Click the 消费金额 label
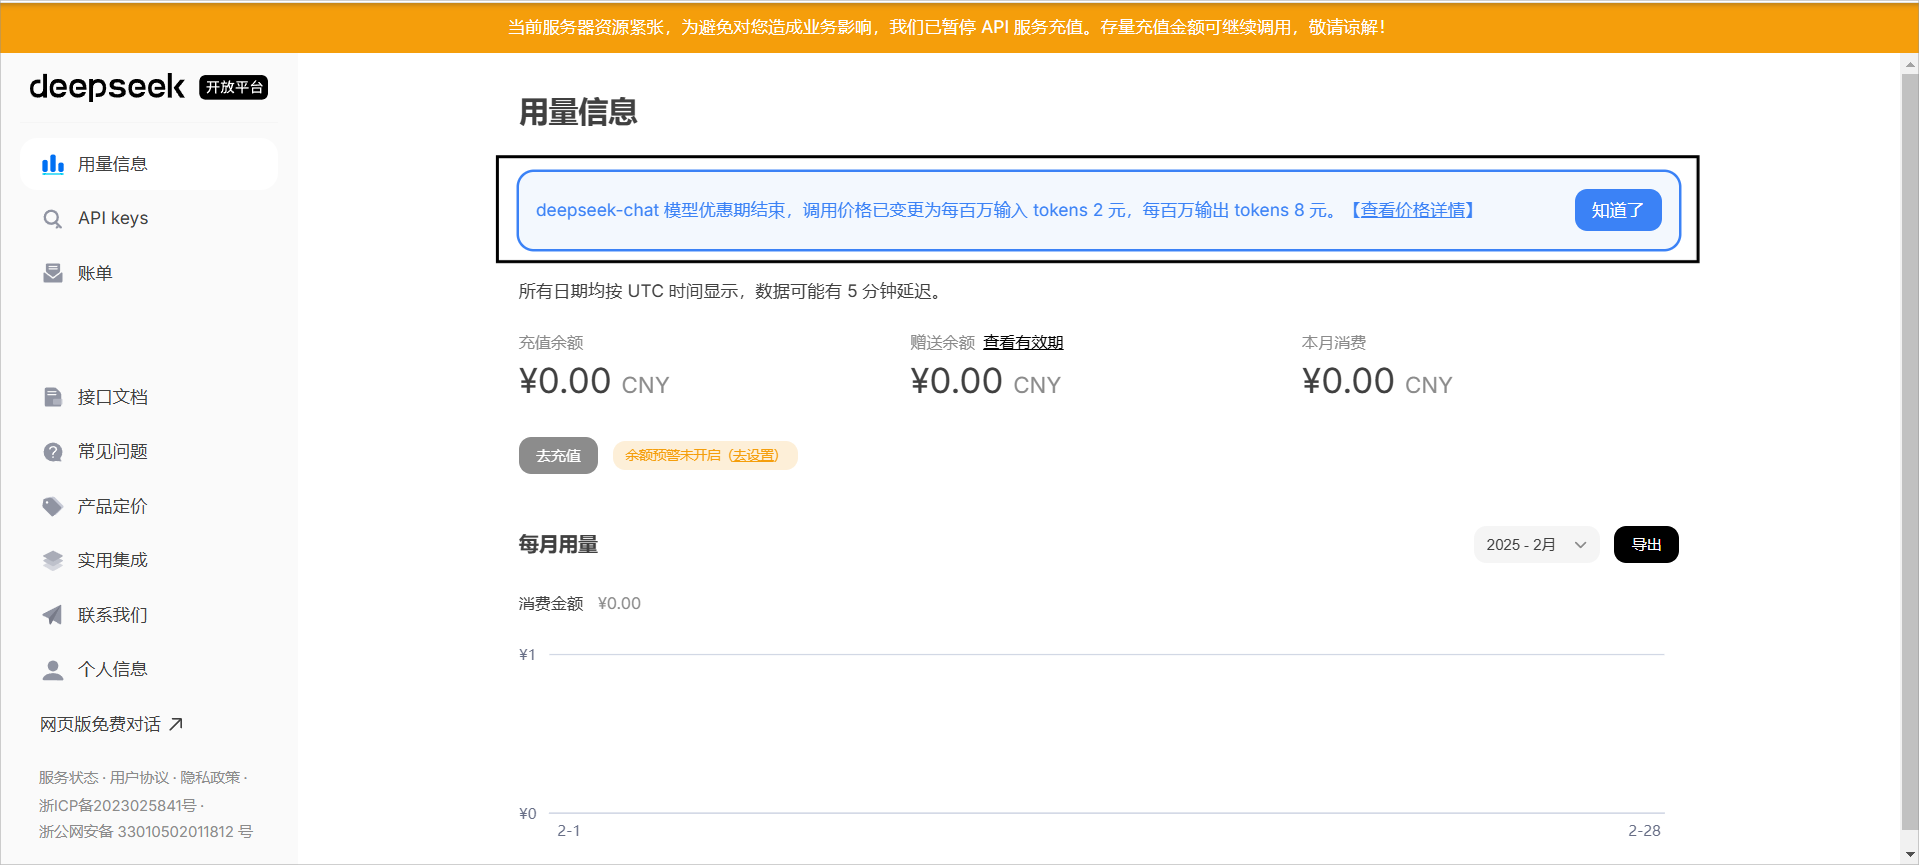 tap(550, 603)
